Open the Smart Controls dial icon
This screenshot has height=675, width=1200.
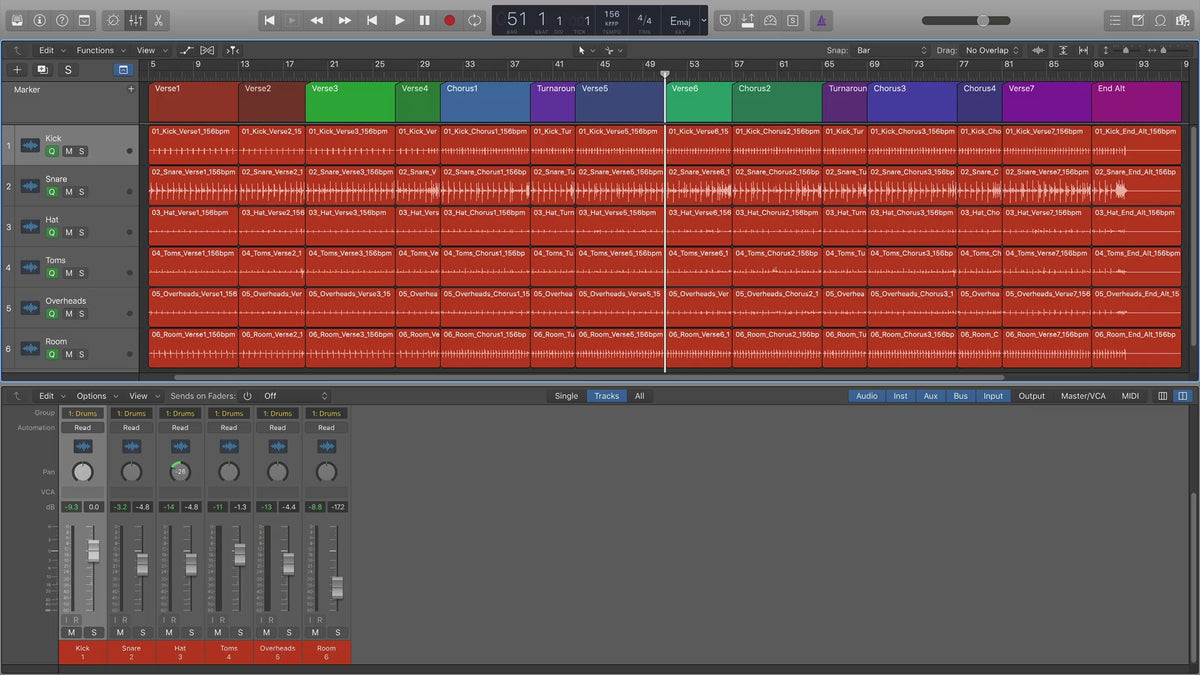(112, 20)
